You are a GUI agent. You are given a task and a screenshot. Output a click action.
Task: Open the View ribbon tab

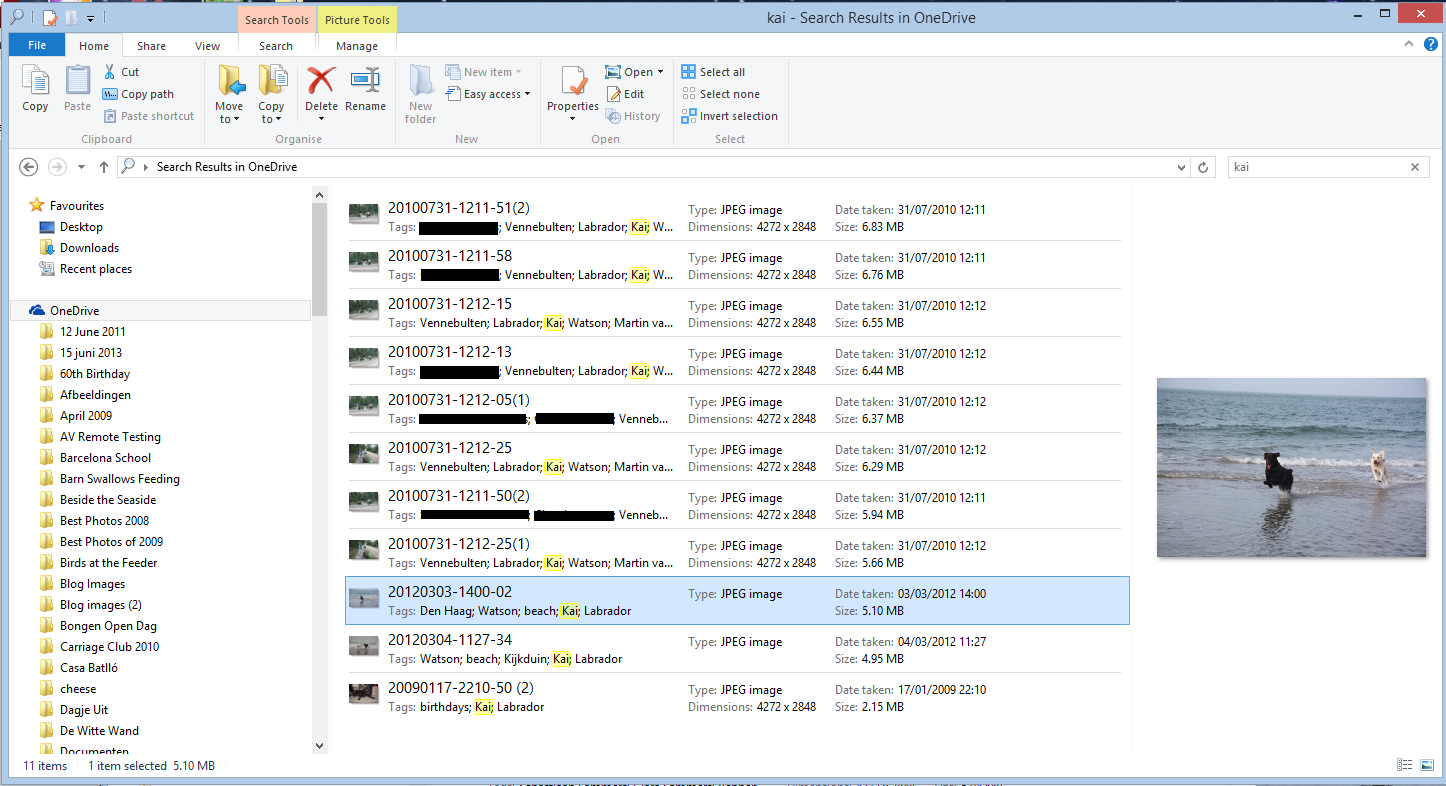[208, 46]
